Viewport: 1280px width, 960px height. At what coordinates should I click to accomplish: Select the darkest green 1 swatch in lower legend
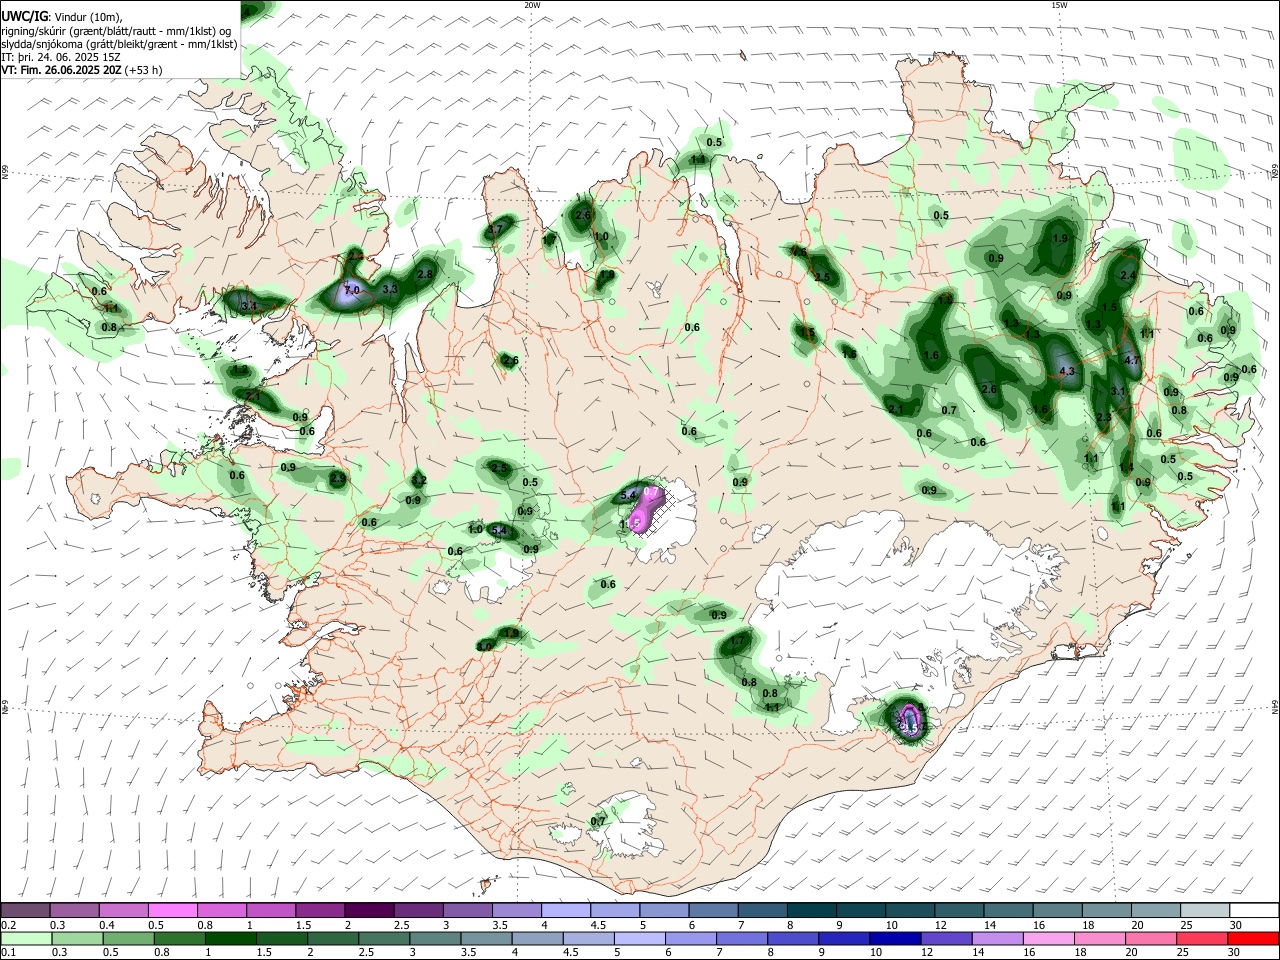230,938
